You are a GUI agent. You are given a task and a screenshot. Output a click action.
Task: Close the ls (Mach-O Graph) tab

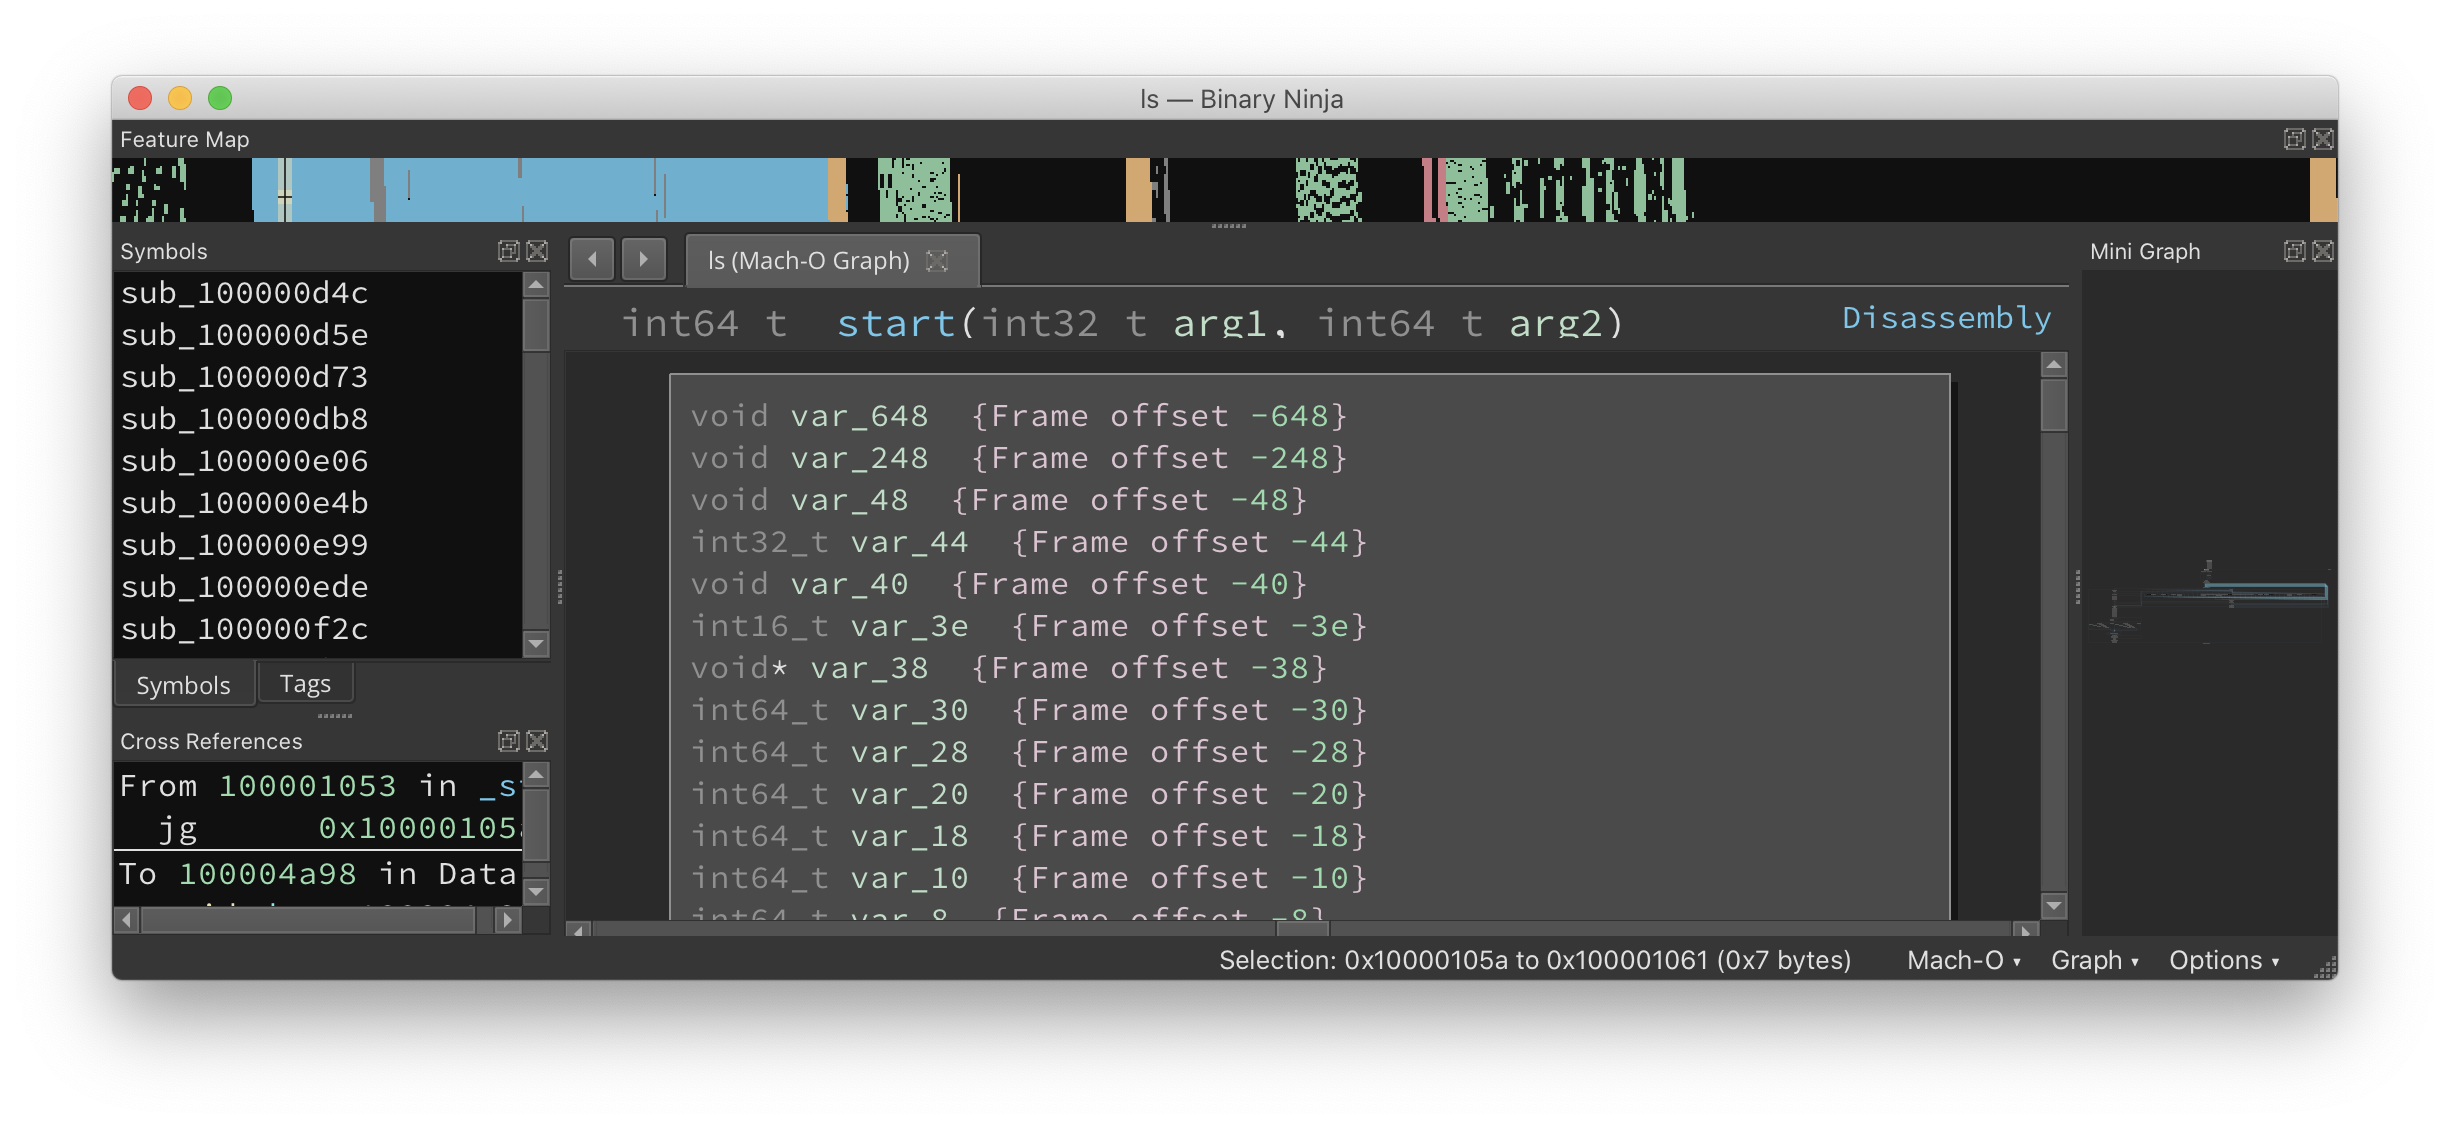pyautogui.click(x=936, y=259)
